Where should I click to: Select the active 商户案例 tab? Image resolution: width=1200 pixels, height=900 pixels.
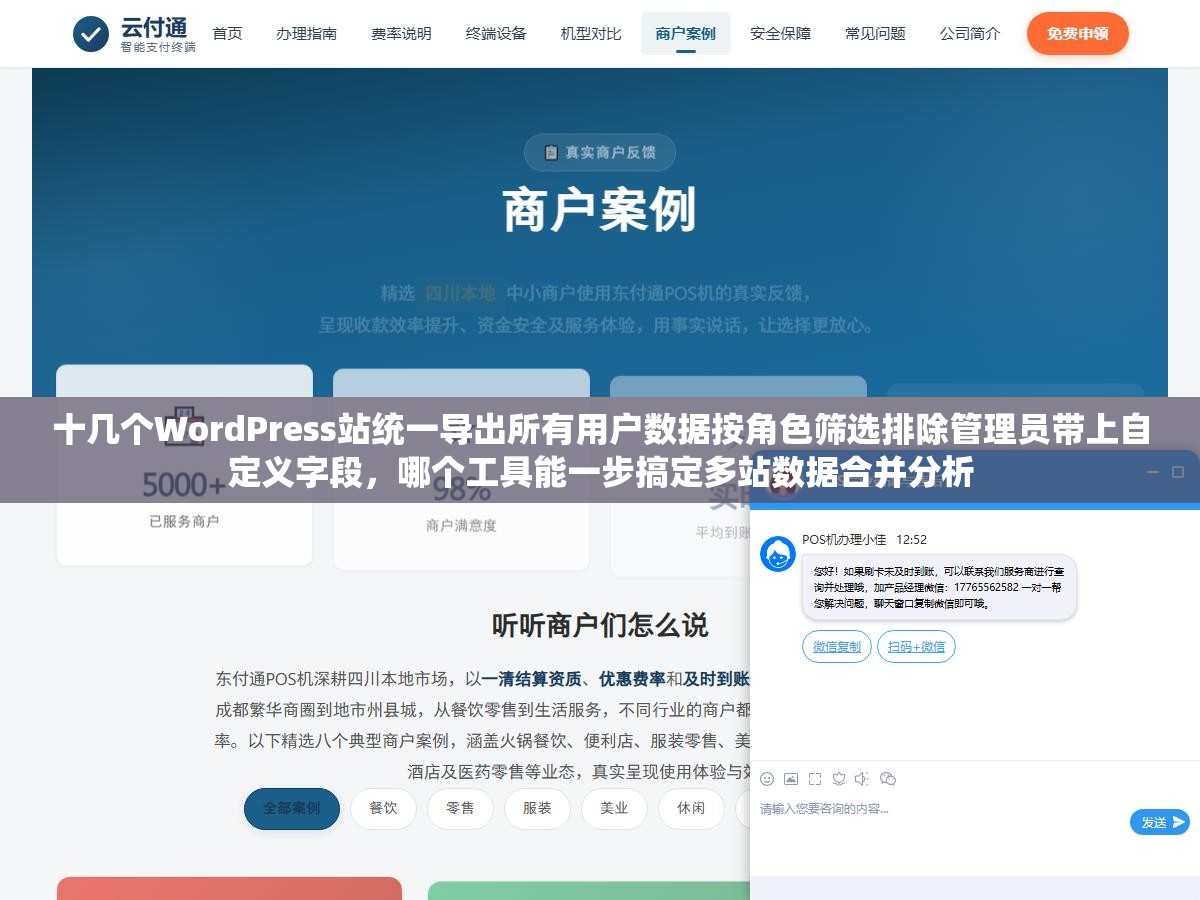(685, 33)
